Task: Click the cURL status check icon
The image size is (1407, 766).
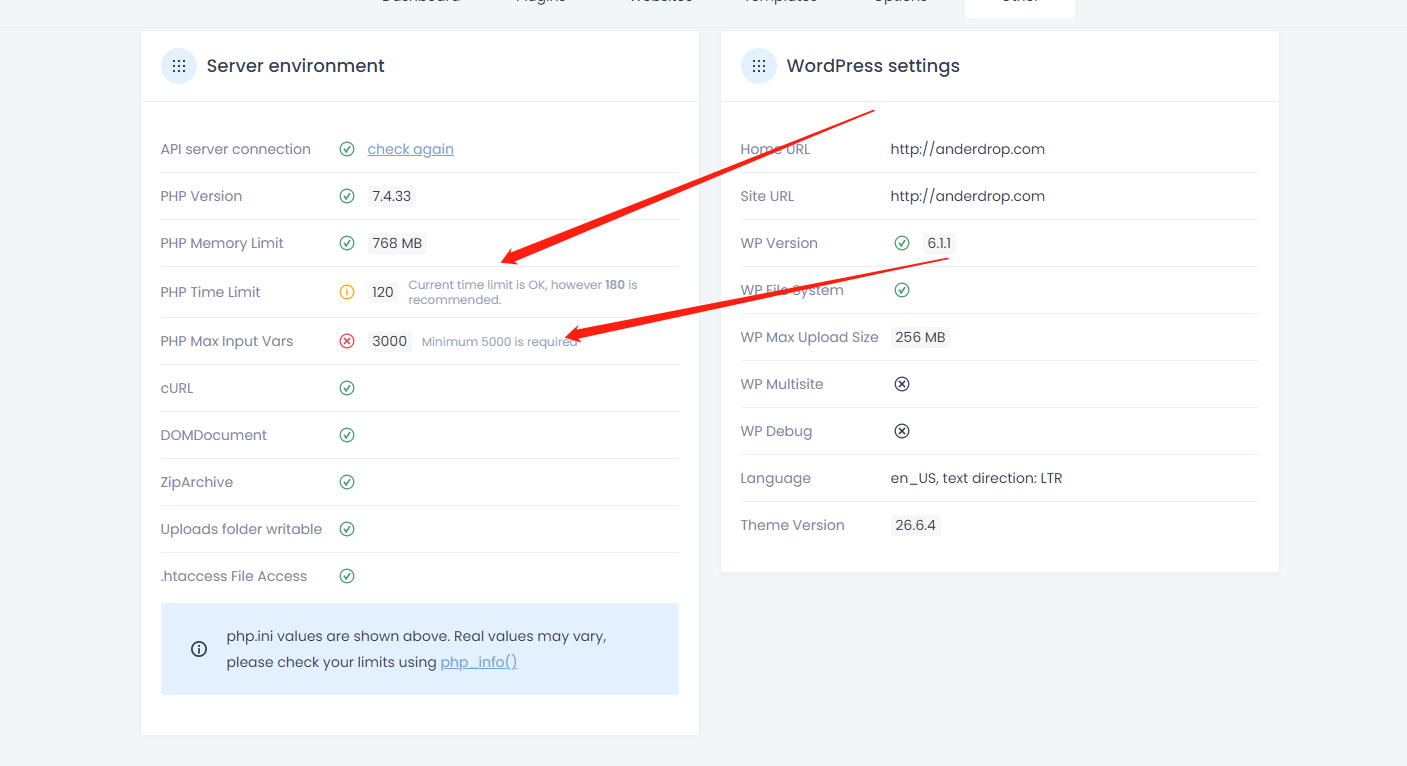Action: [x=347, y=388]
